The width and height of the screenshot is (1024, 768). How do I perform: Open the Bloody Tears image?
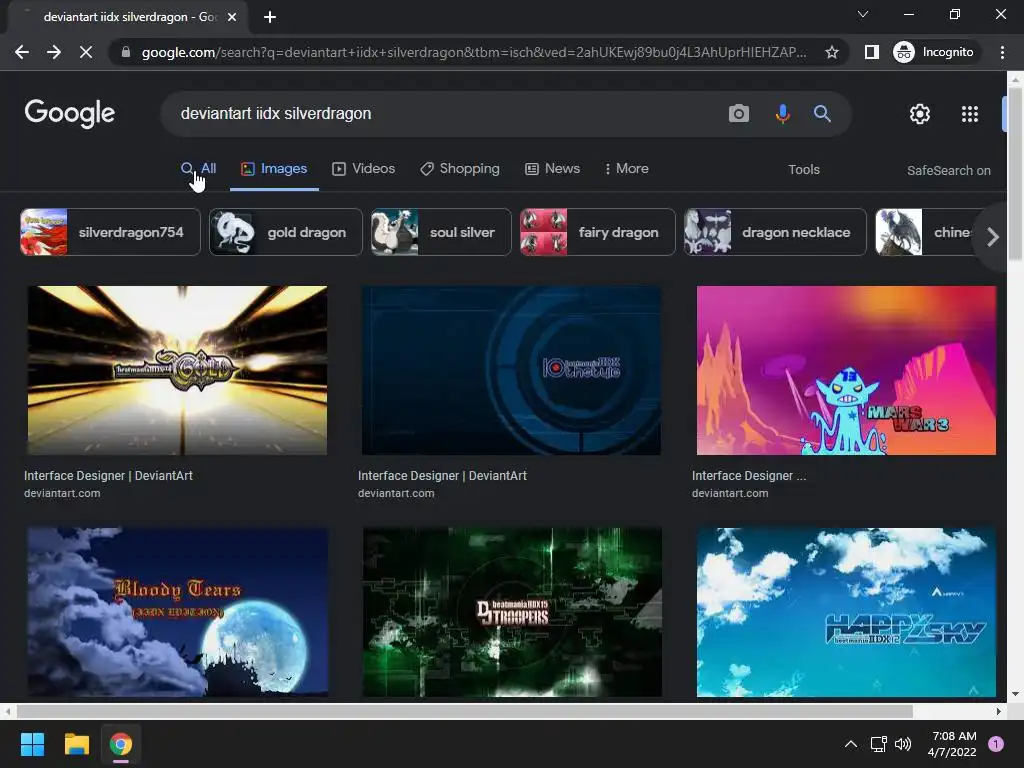point(177,612)
